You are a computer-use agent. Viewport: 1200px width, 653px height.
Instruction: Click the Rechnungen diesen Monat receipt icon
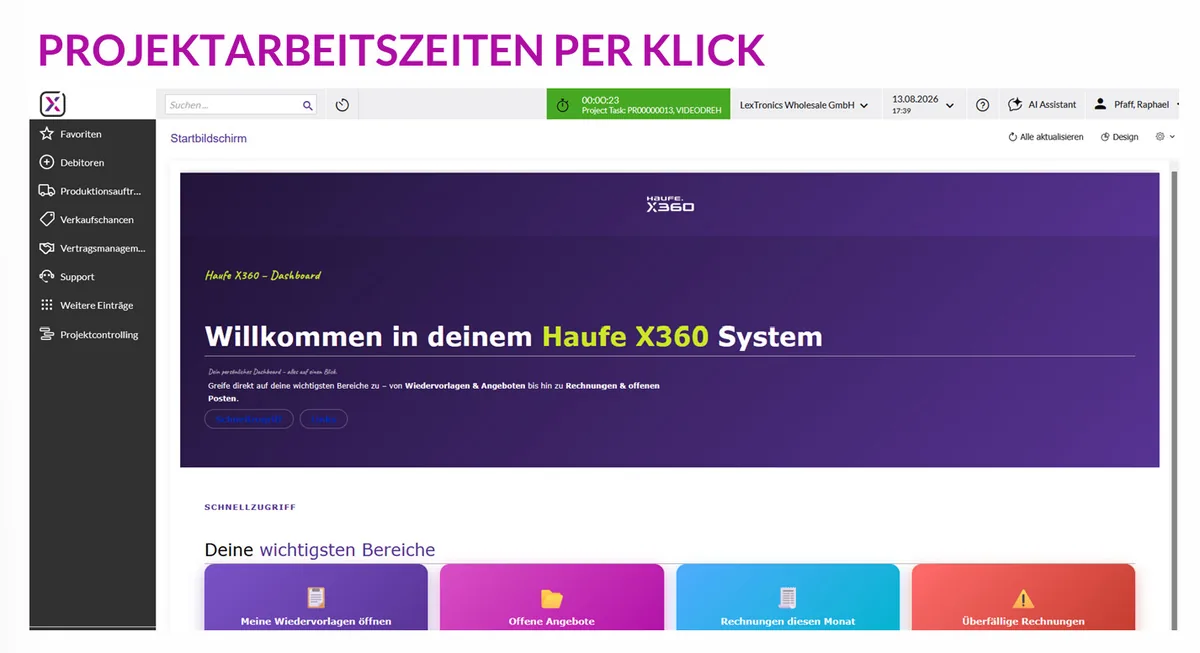(x=788, y=598)
